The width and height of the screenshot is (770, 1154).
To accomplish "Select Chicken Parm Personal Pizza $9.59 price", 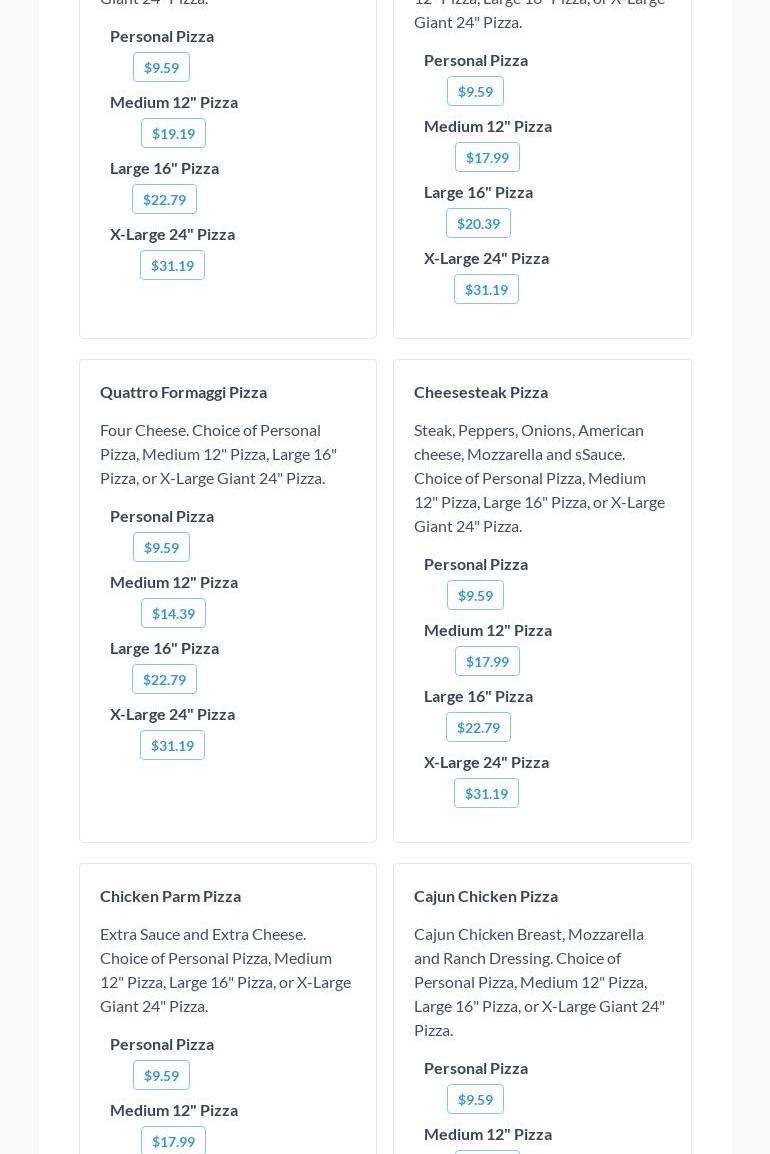I will (161, 1075).
